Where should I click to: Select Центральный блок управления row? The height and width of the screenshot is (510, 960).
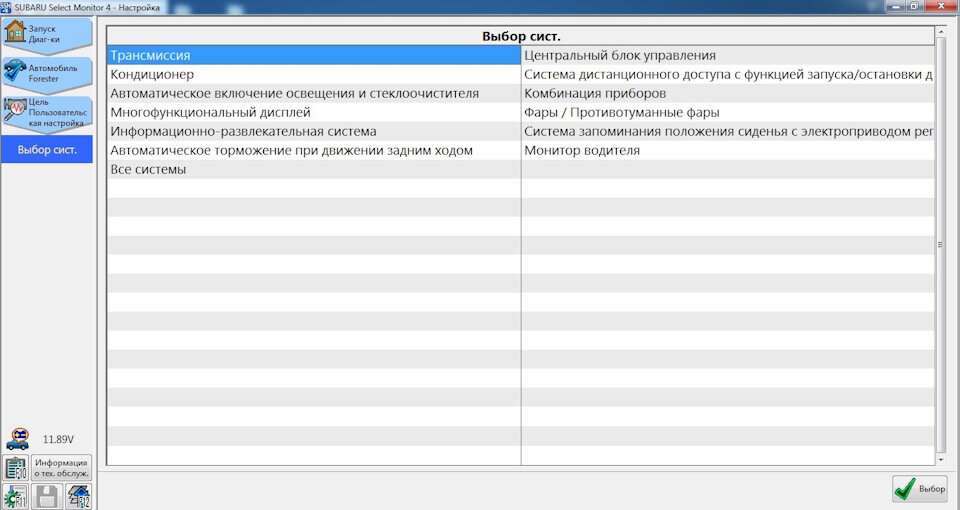[x=728, y=55]
